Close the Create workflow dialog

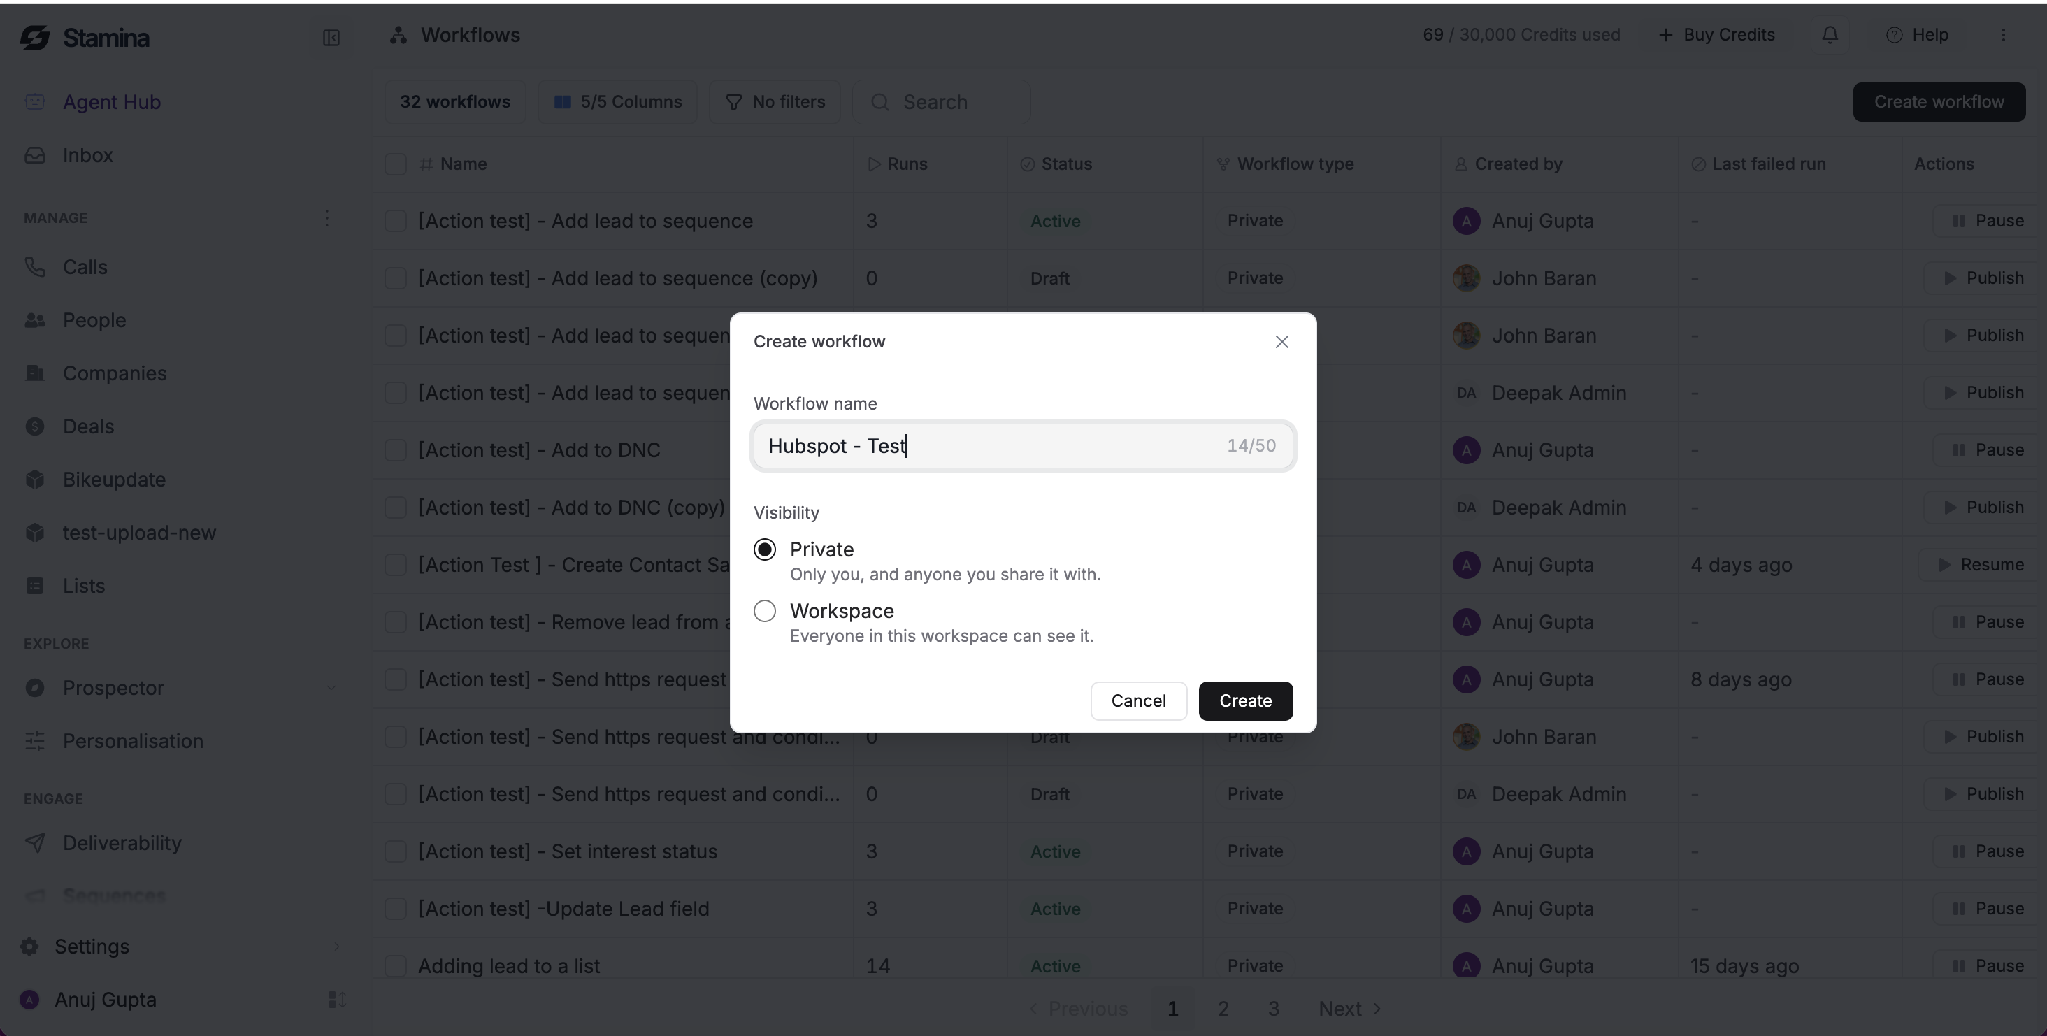1282,342
